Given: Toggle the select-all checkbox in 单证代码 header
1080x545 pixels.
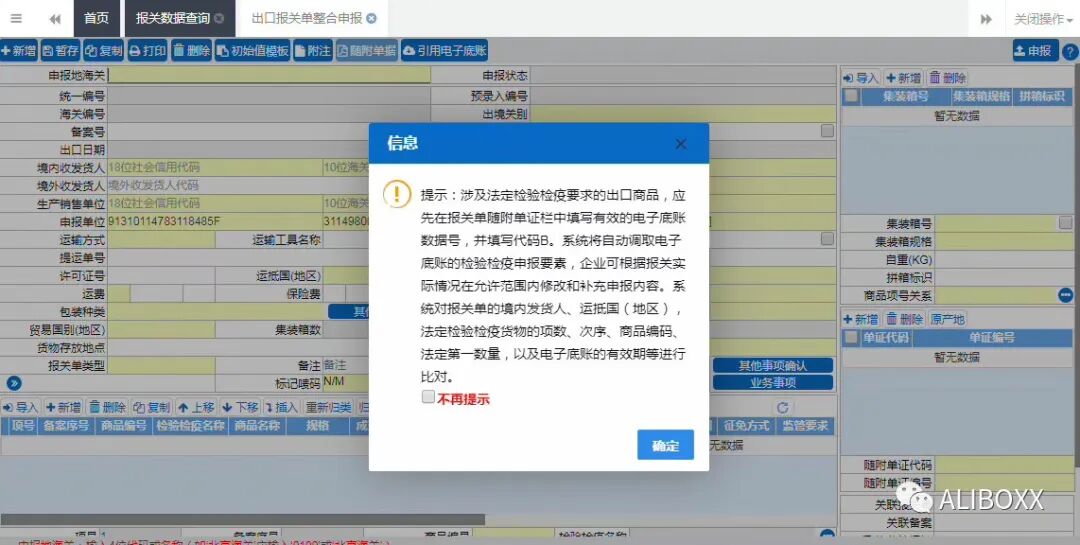Looking at the screenshot, I should pyautogui.click(x=851, y=338).
